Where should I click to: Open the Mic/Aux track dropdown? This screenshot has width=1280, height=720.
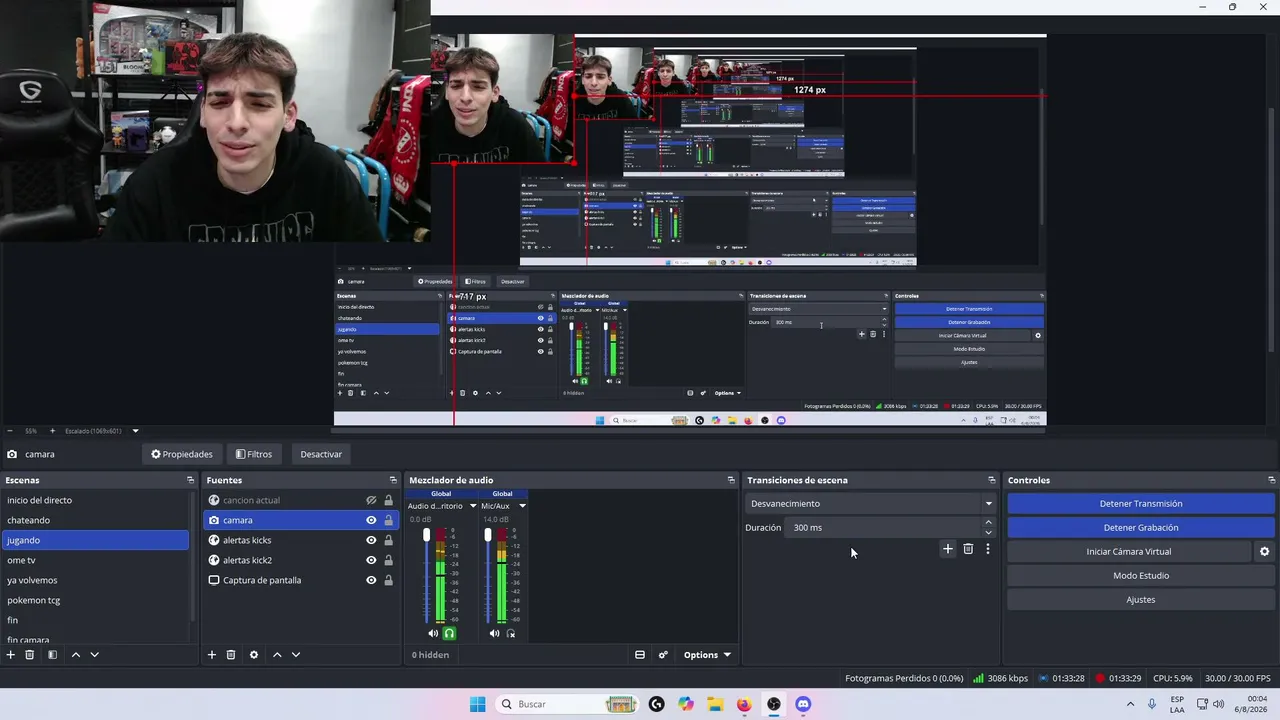click(522, 506)
